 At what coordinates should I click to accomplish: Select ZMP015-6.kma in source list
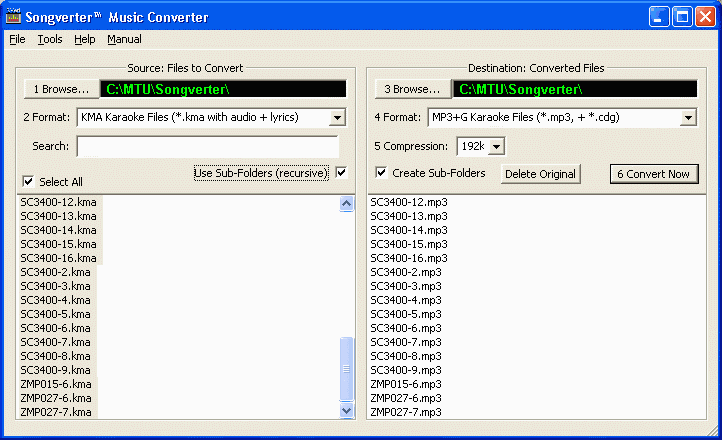pos(56,384)
